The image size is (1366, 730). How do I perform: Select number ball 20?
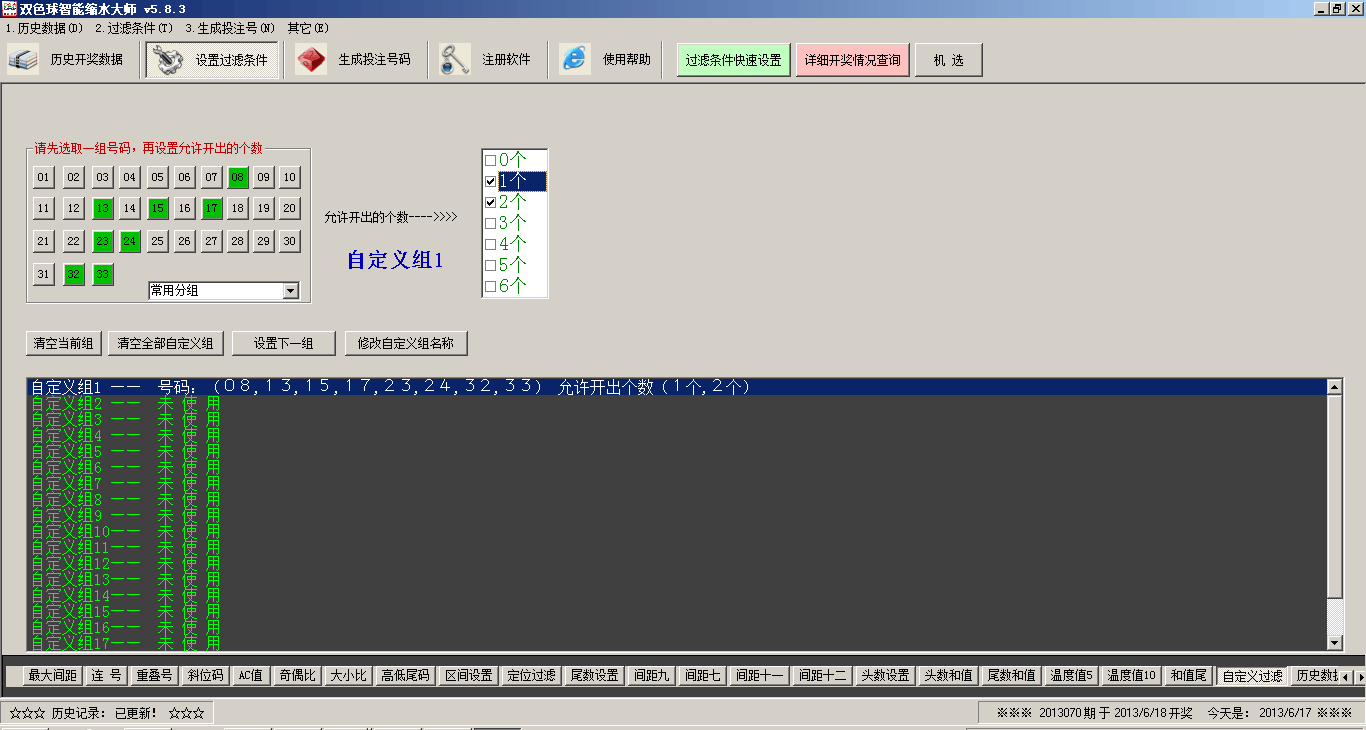289,208
